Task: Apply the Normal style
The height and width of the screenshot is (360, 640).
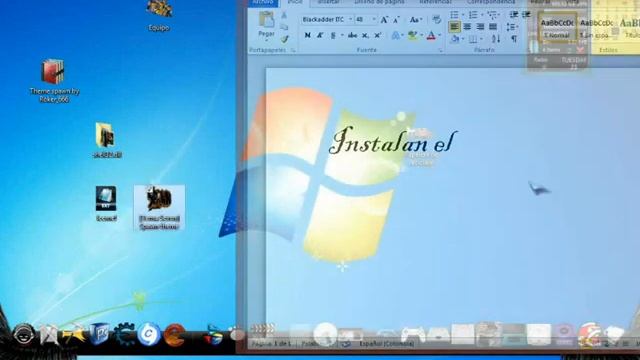Action: [557, 28]
